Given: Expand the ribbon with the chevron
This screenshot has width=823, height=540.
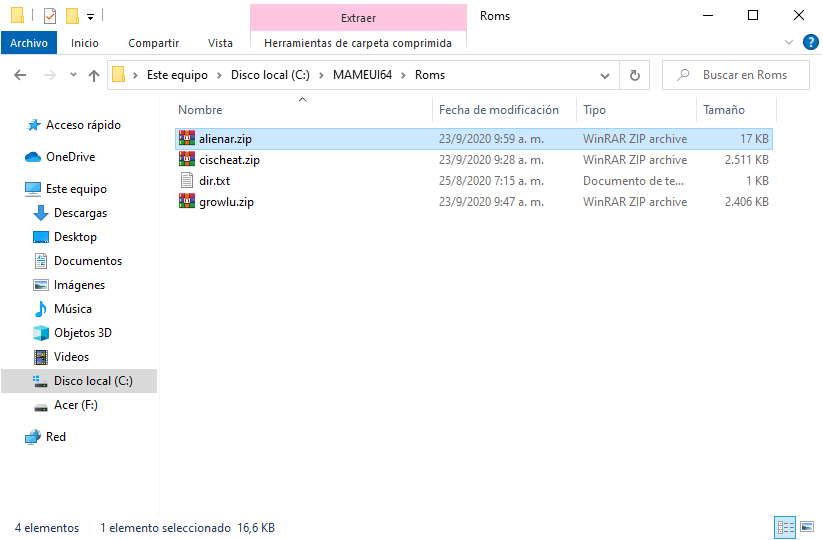Looking at the screenshot, I should [789, 42].
